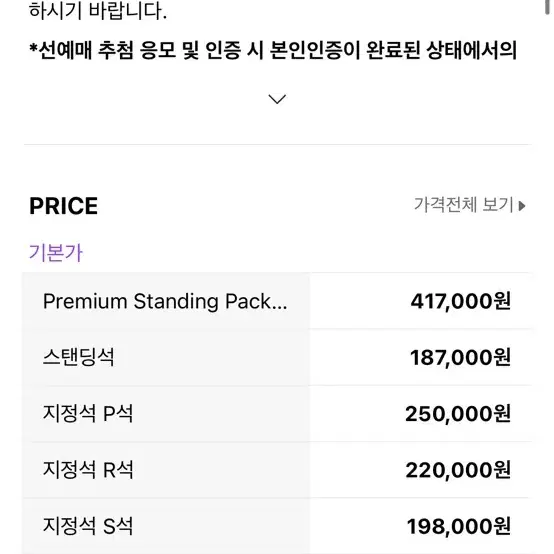Click the divider line above PRICE section

click(x=277, y=144)
